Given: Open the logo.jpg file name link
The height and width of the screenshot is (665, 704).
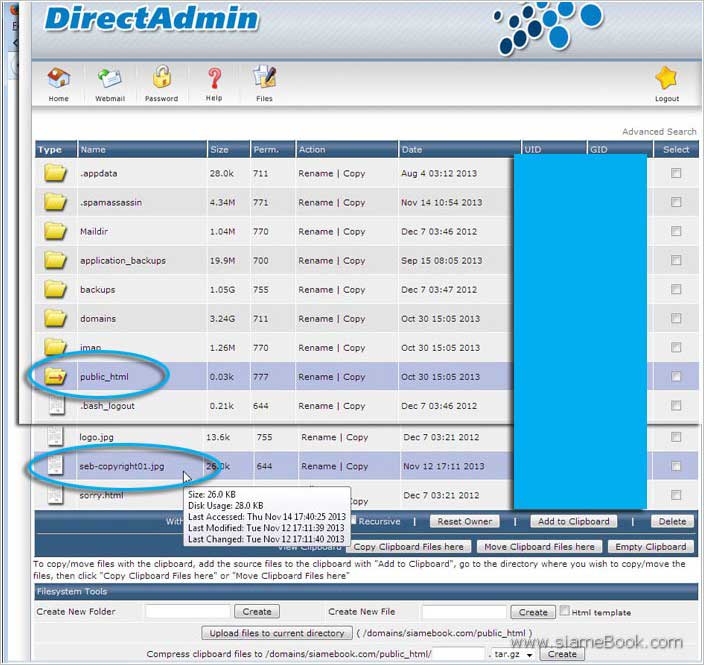Looking at the screenshot, I should click(x=96, y=437).
